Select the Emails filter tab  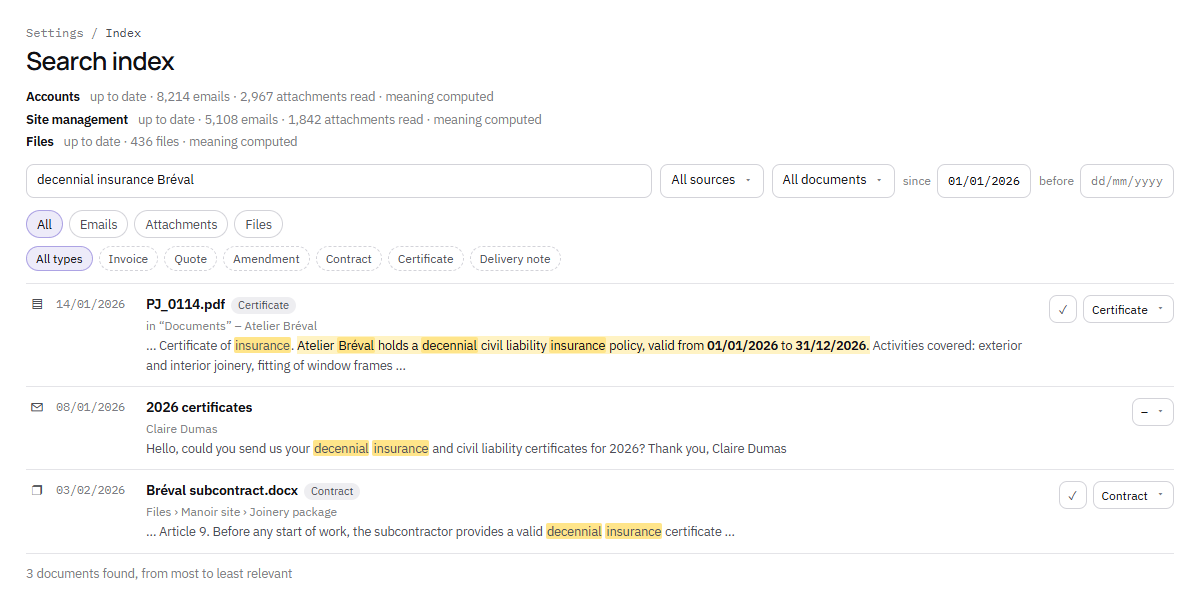point(99,224)
